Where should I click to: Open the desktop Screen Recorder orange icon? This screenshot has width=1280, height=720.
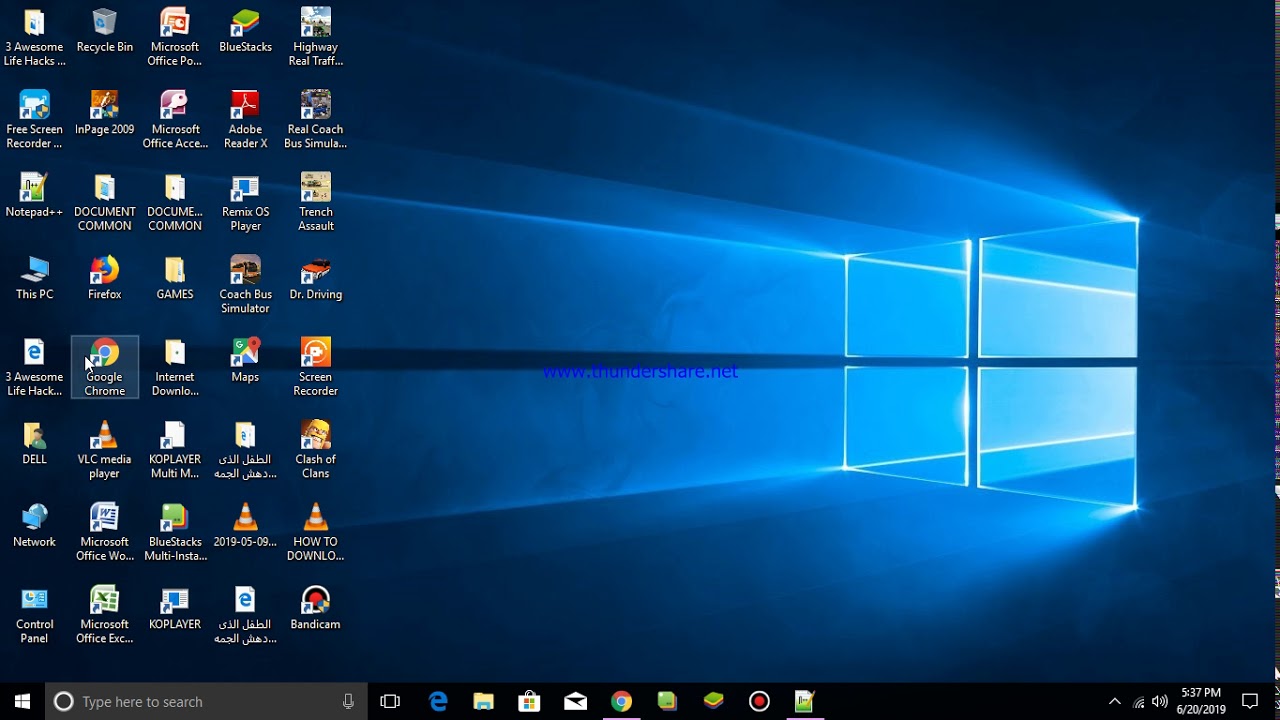315,367
